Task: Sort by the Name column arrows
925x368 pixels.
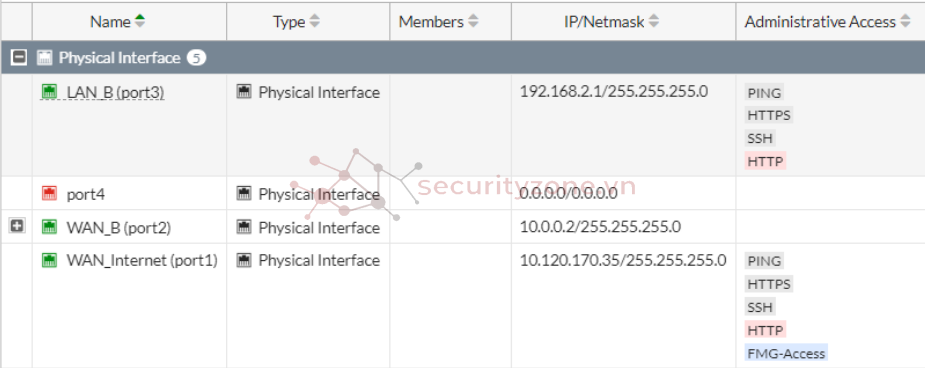Action: point(140,22)
